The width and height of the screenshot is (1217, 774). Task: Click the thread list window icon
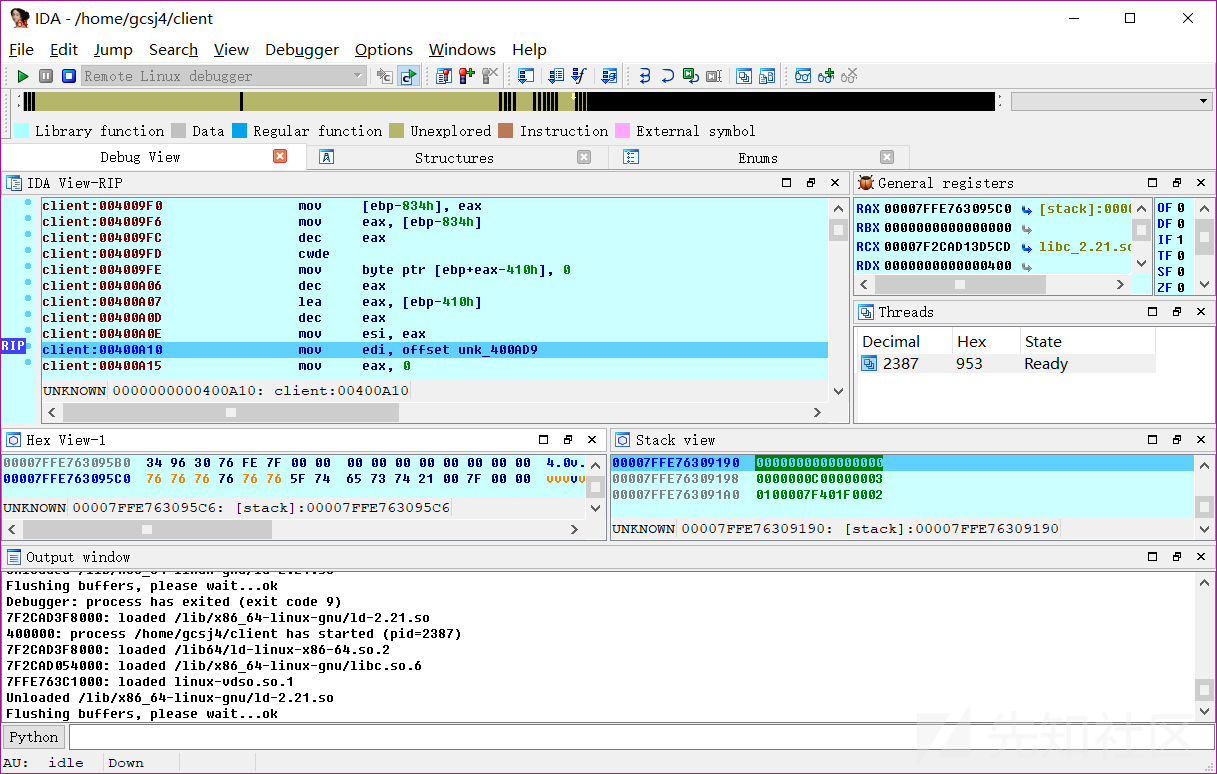click(744, 76)
